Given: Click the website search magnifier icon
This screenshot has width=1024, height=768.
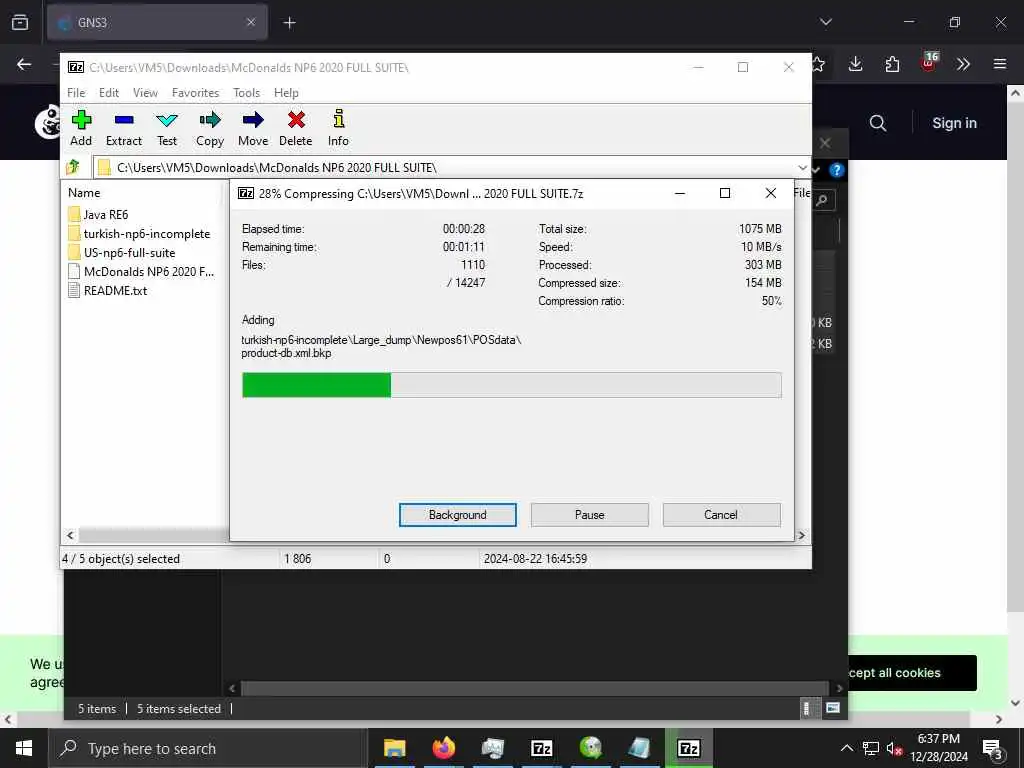Looking at the screenshot, I should 878,123.
